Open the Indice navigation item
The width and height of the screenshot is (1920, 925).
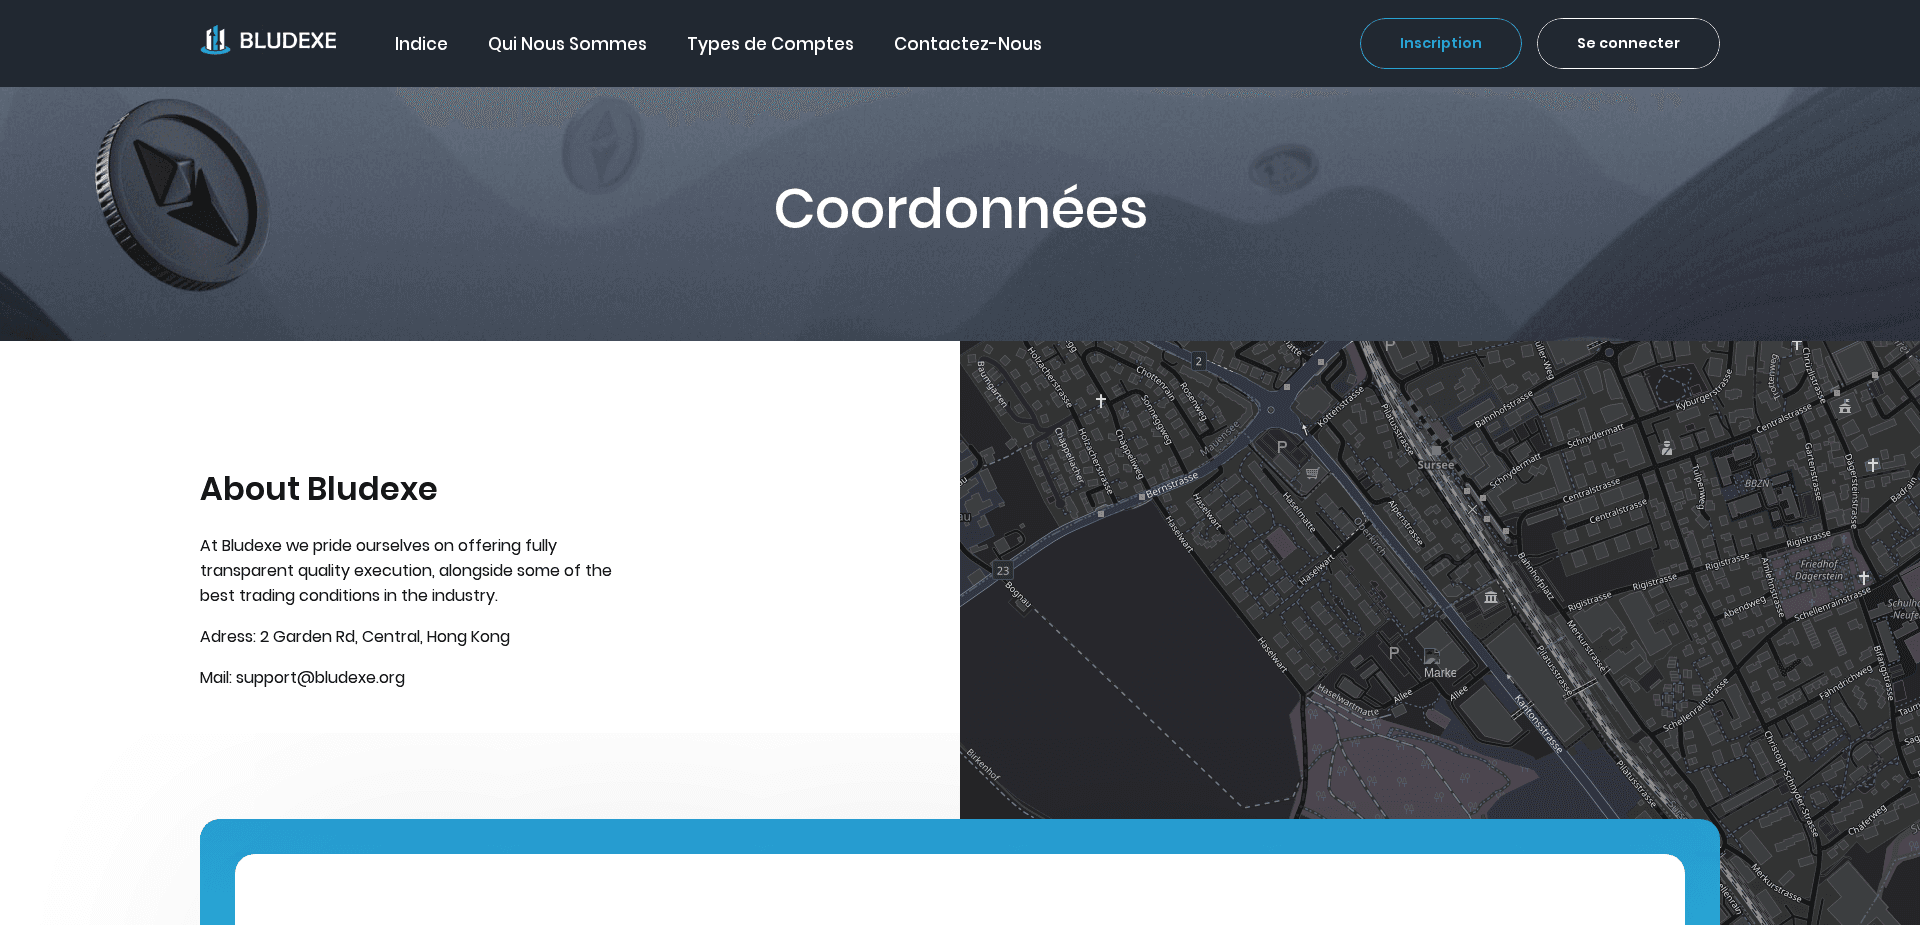tap(421, 44)
